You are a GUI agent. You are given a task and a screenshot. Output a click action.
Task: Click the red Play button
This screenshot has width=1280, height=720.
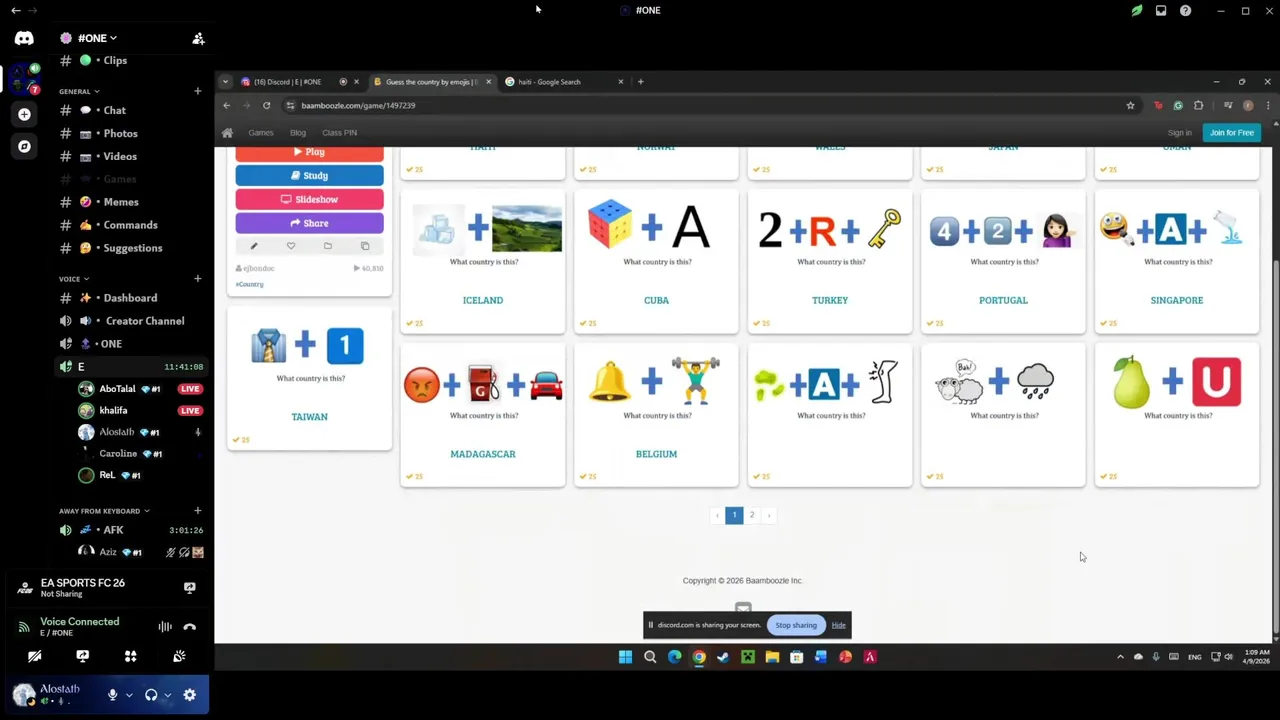[309, 153]
